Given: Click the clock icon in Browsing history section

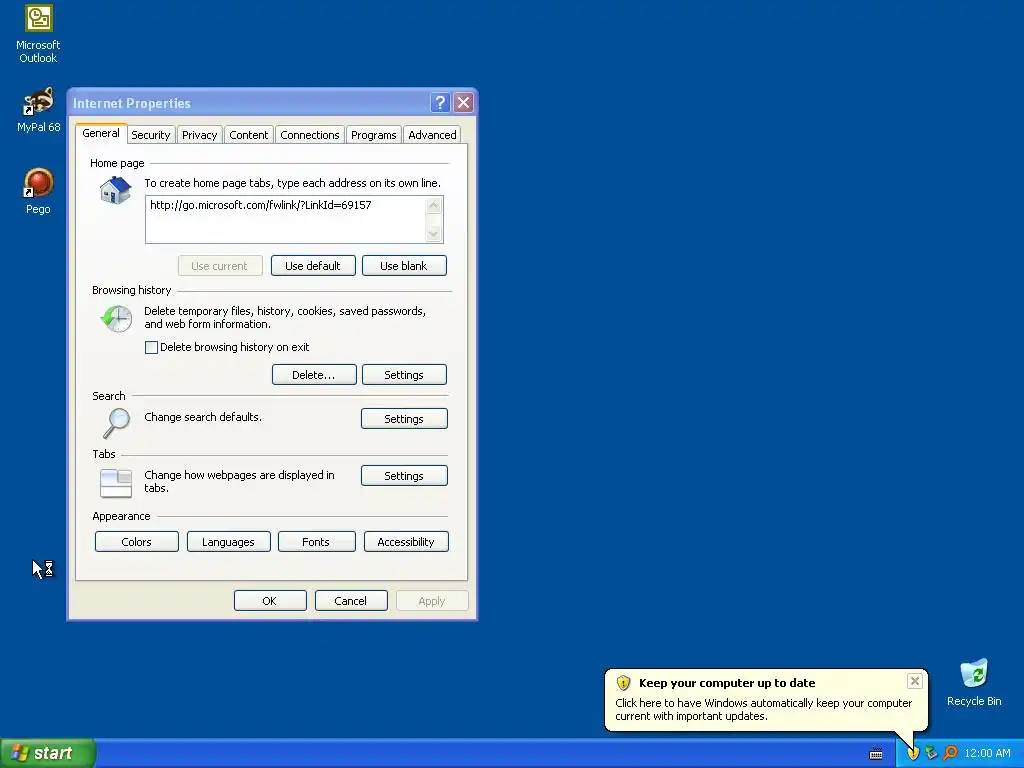Looking at the screenshot, I should click(x=116, y=319).
